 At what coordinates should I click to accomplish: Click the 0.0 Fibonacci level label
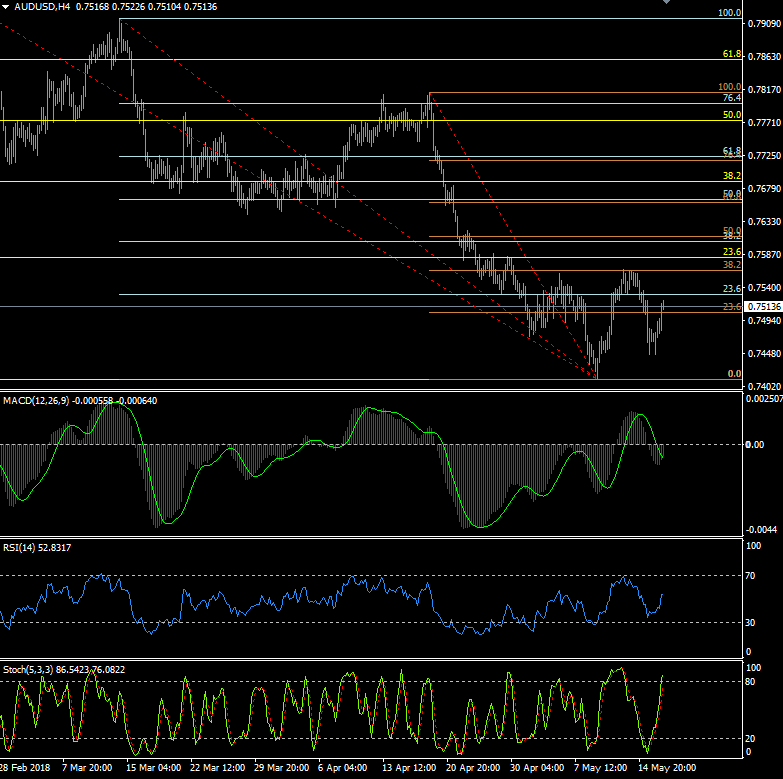733,373
